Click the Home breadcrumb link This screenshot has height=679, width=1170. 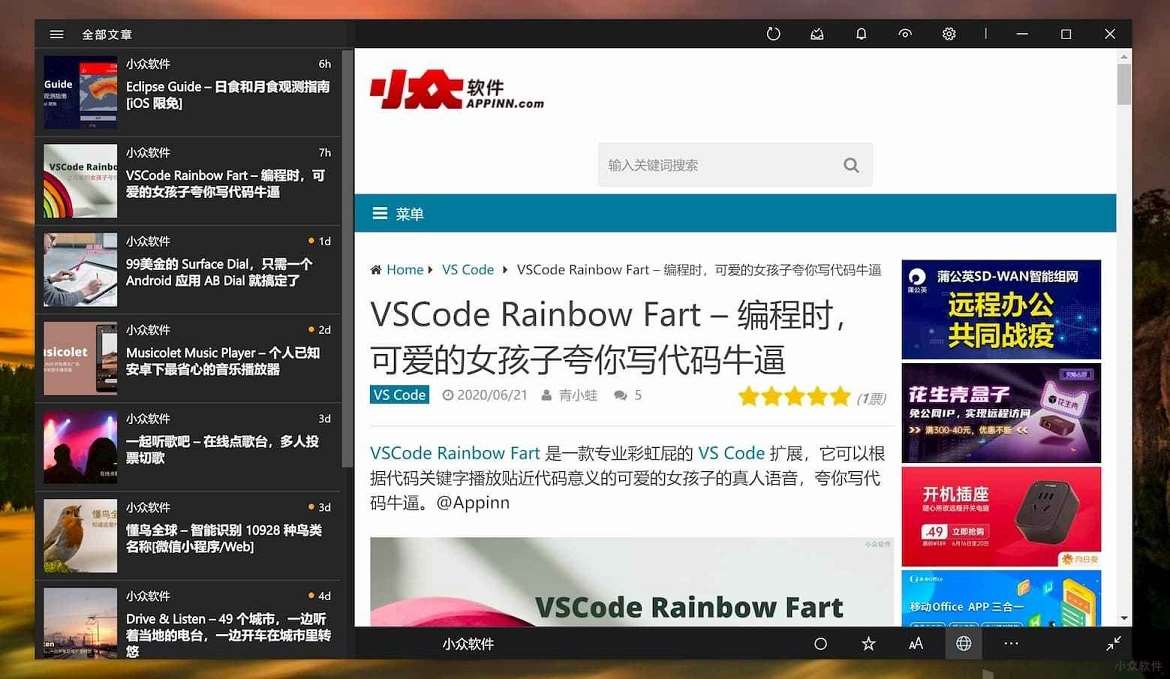pos(404,269)
